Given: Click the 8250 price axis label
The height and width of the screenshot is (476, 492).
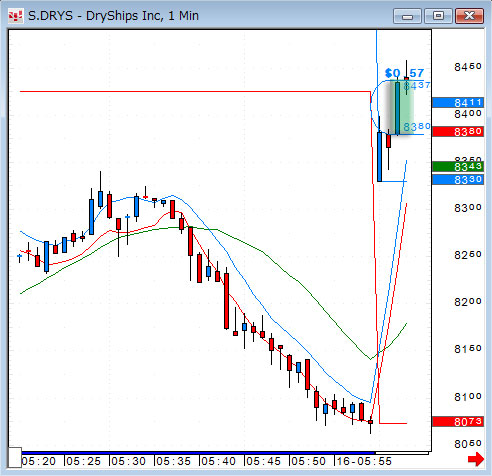Looking at the screenshot, I should pyautogui.click(x=468, y=255).
